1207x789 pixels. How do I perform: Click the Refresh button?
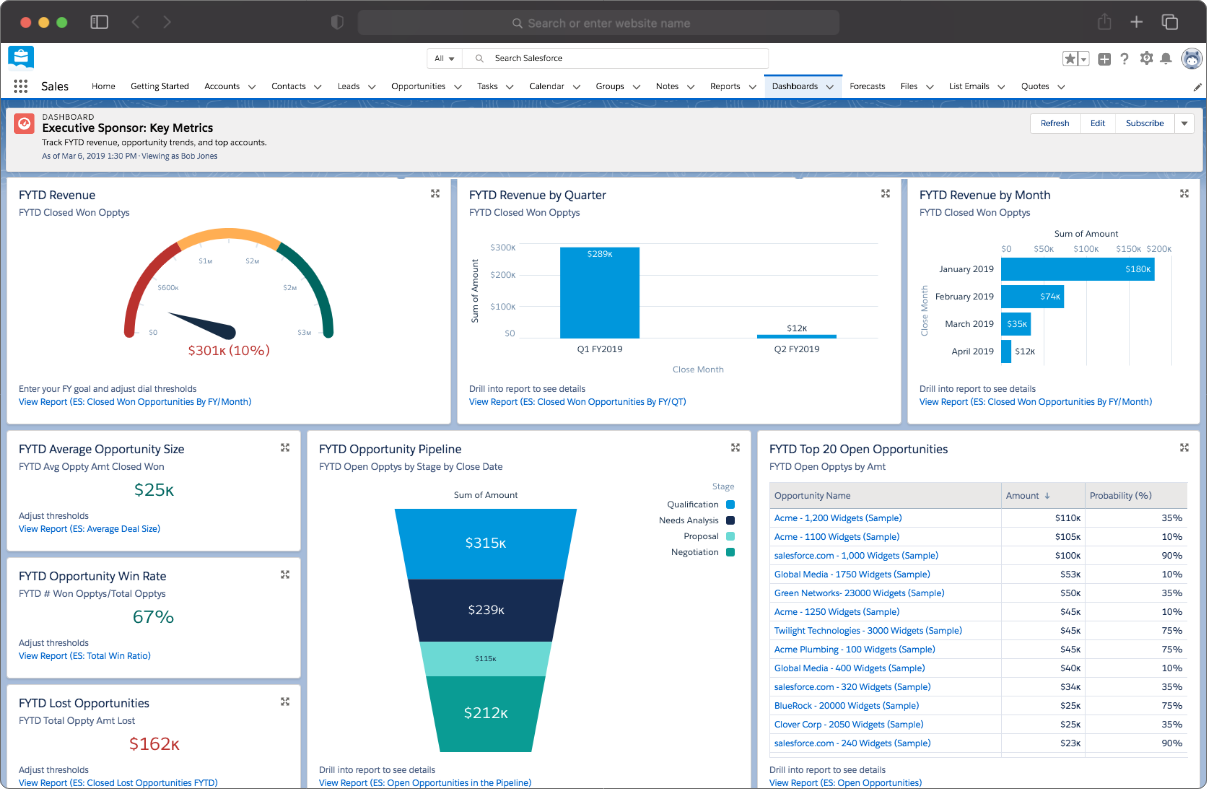(x=1055, y=124)
